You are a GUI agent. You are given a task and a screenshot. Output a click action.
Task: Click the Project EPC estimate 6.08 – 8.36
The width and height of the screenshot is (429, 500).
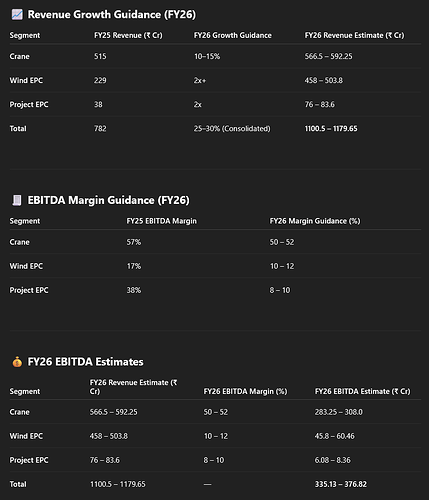point(333,460)
